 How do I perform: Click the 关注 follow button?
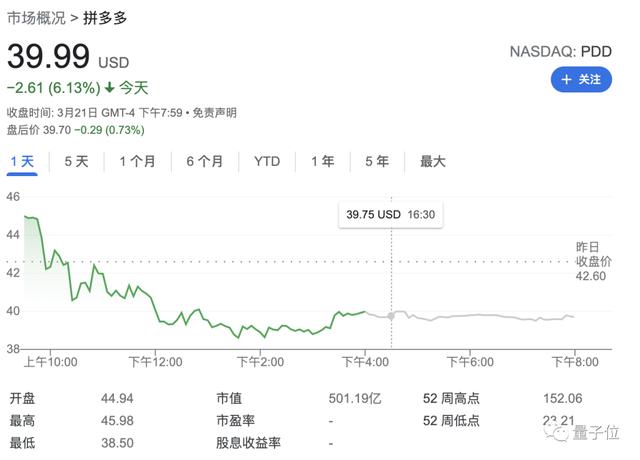pos(581,79)
